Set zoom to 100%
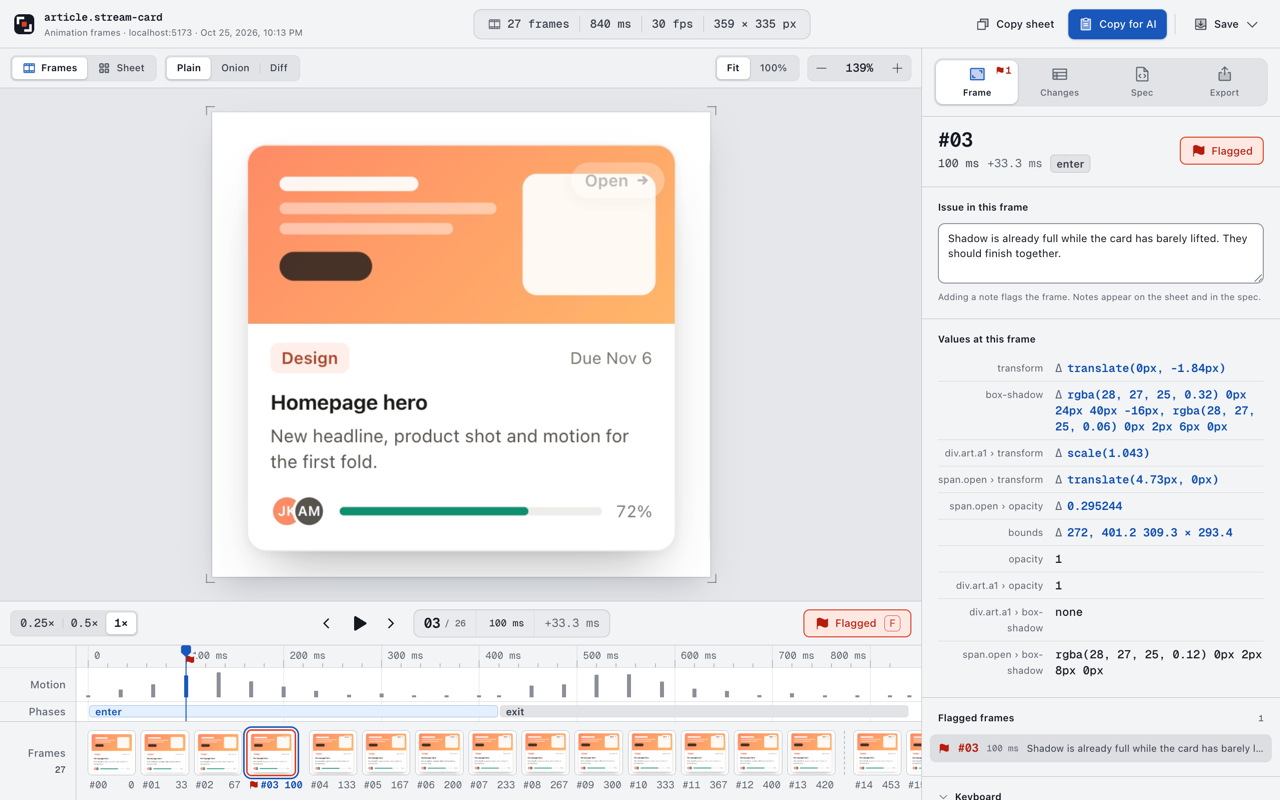 click(x=773, y=68)
